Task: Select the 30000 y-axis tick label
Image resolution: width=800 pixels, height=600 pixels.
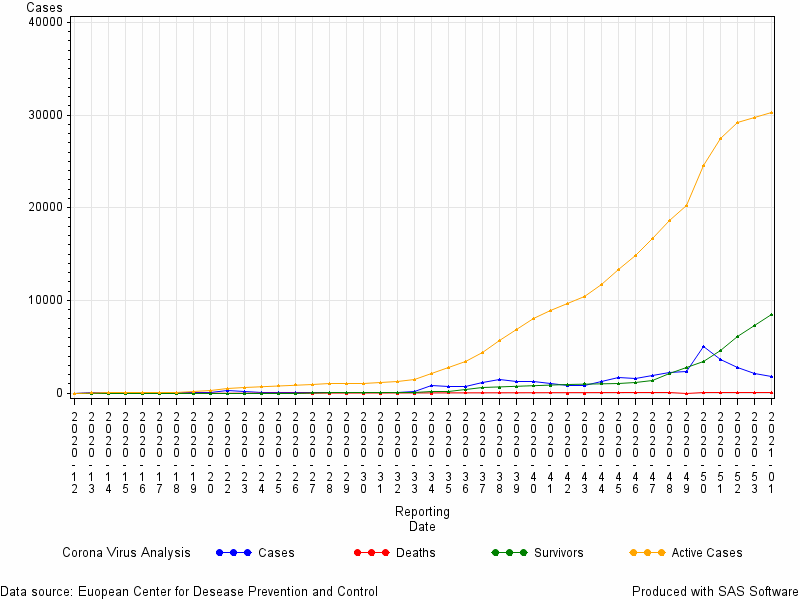Action: click(x=47, y=115)
